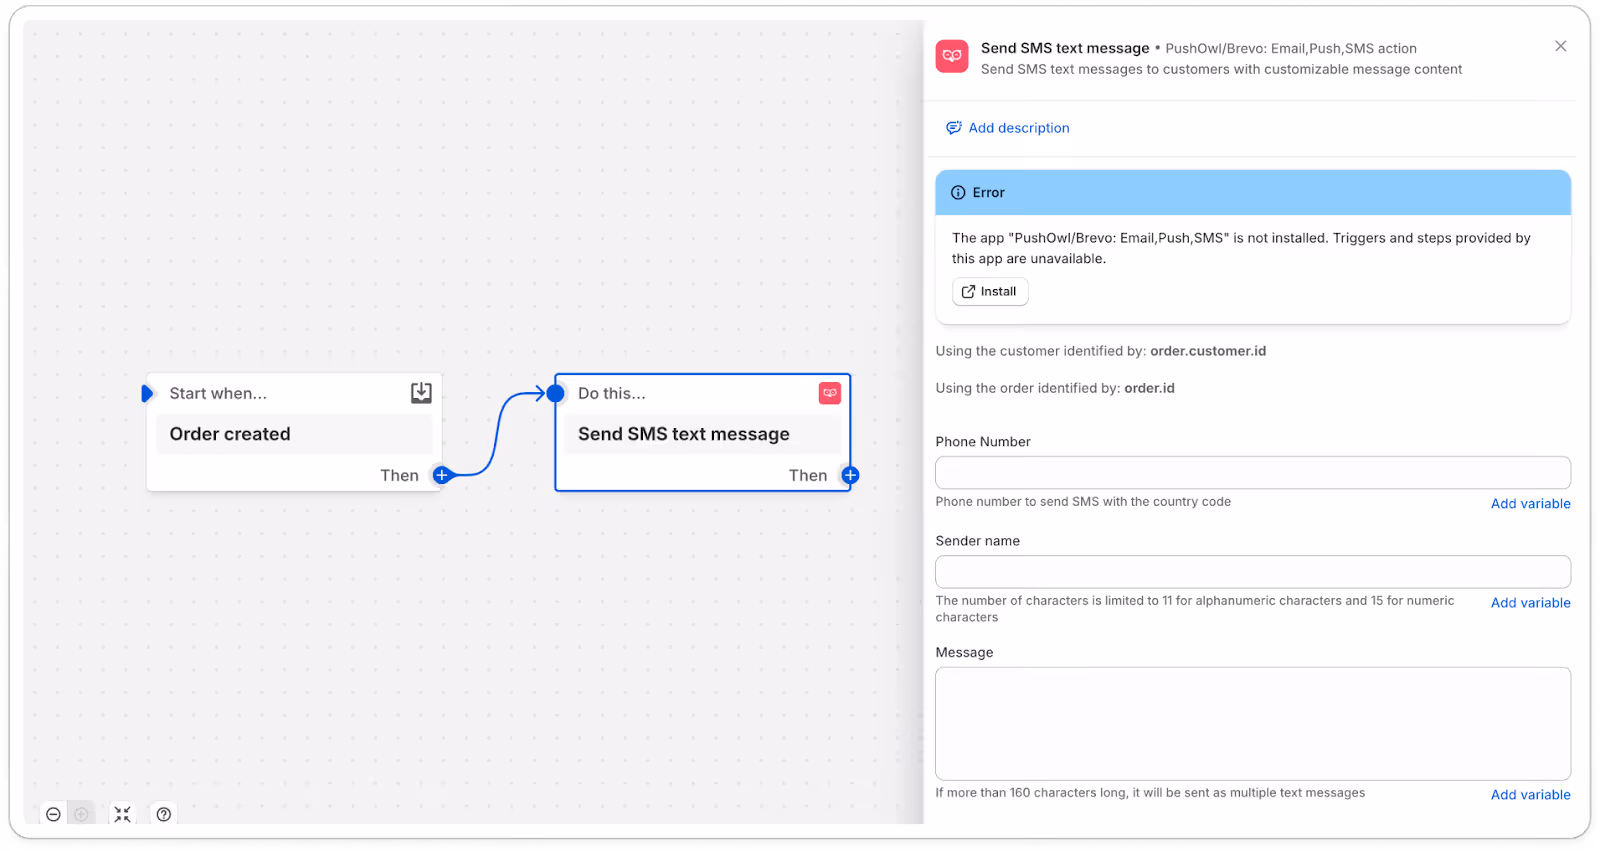
Task: Click the Order created trigger import icon
Action: click(421, 393)
